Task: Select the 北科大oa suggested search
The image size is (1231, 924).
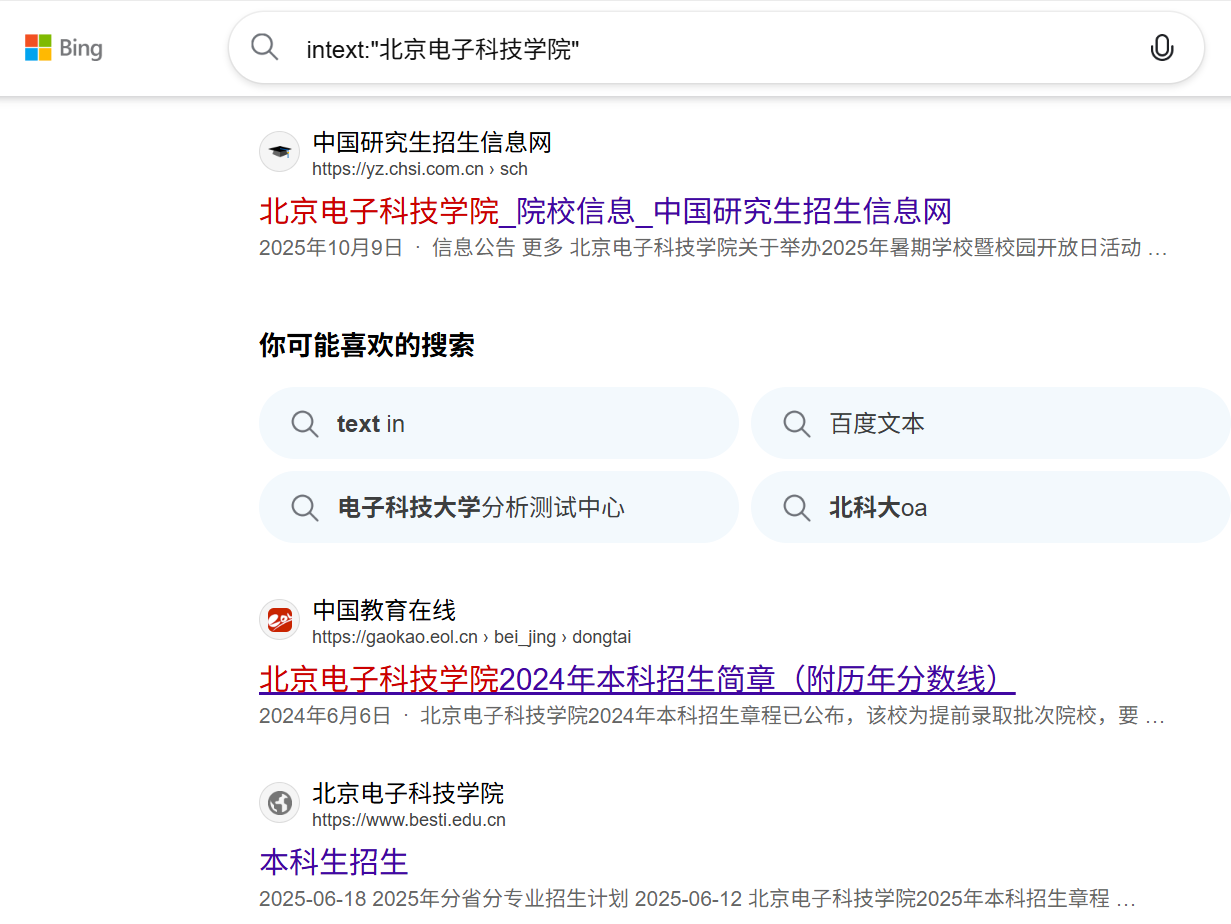Action: pyautogui.click(x=990, y=507)
